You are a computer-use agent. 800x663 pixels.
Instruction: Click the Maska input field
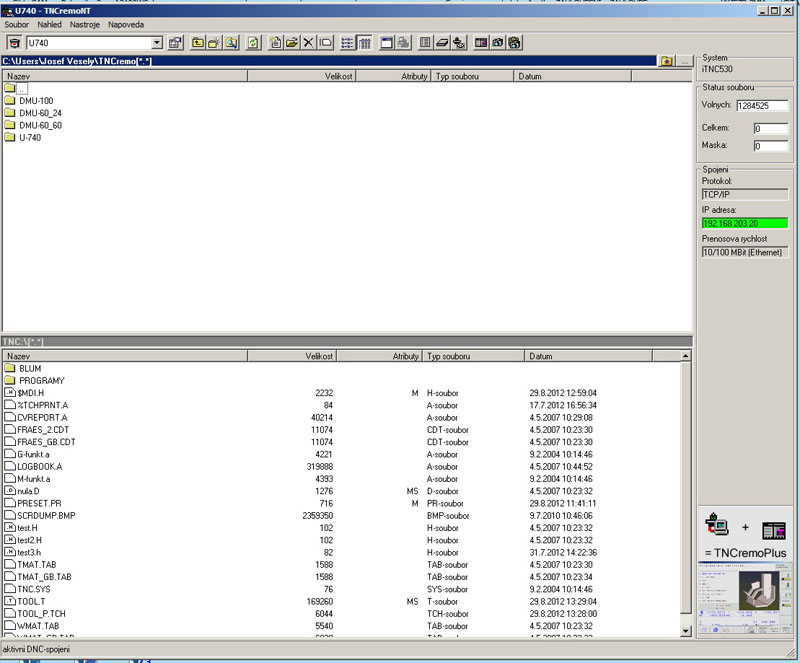pos(771,146)
